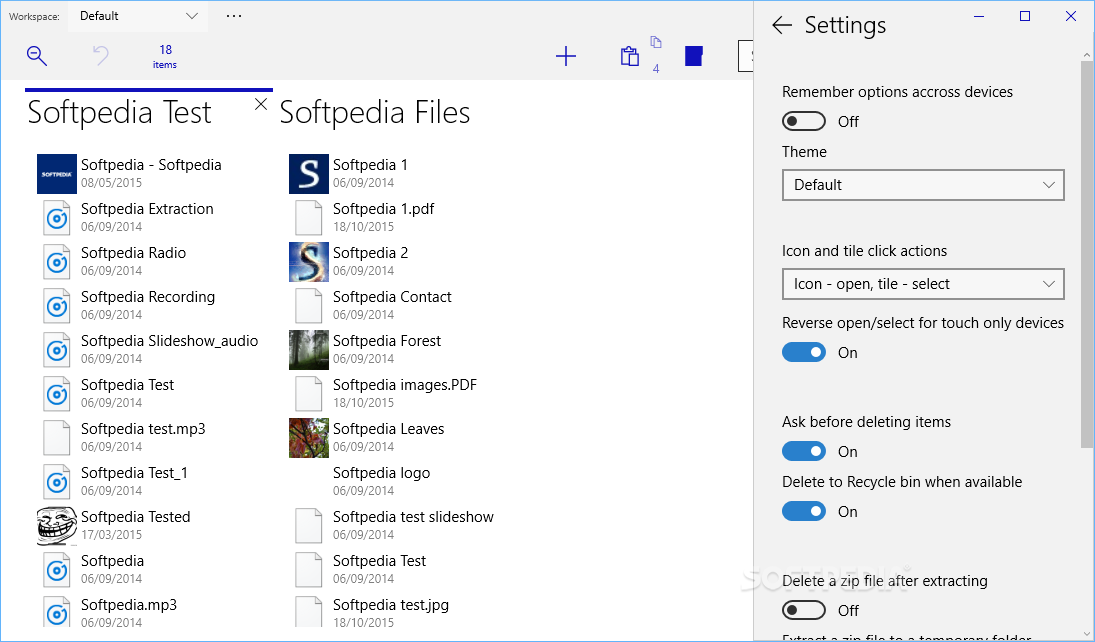The height and width of the screenshot is (642, 1095).
Task: Select the Softpedia Test folder heading
Action: pyautogui.click(x=119, y=112)
